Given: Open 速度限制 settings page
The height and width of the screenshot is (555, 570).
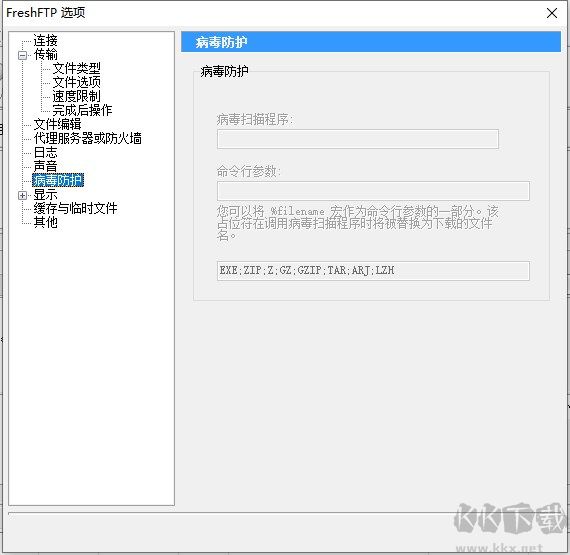Looking at the screenshot, I should tap(76, 96).
